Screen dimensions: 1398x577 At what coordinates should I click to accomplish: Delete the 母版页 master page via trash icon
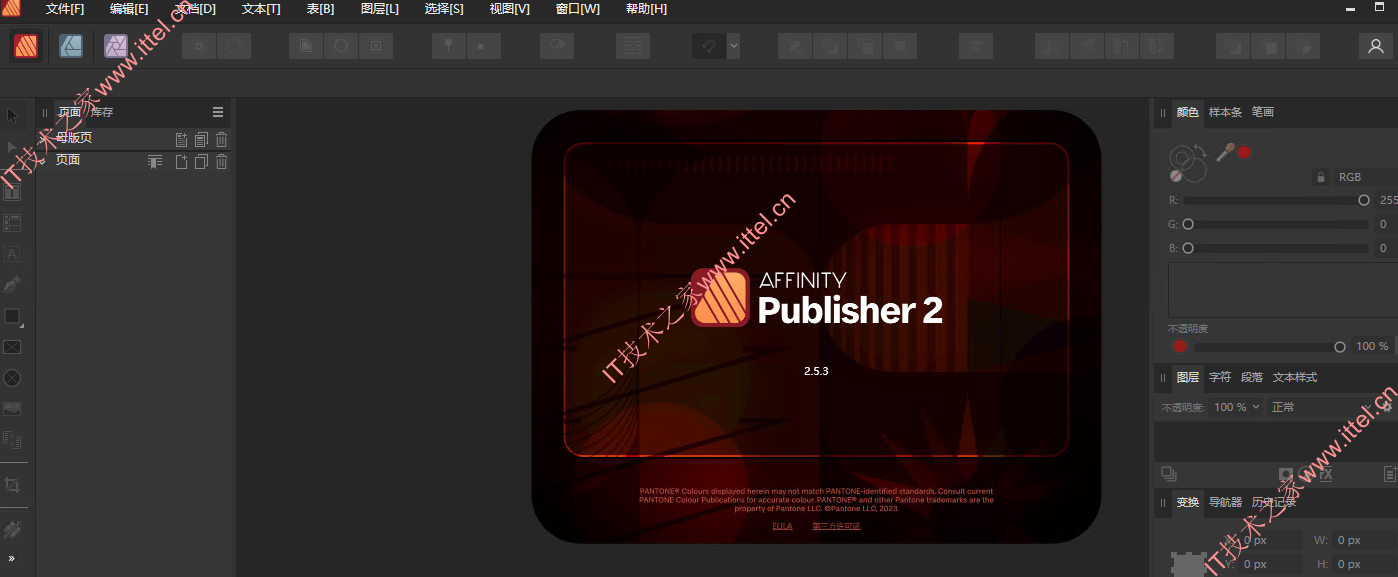coord(220,139)
